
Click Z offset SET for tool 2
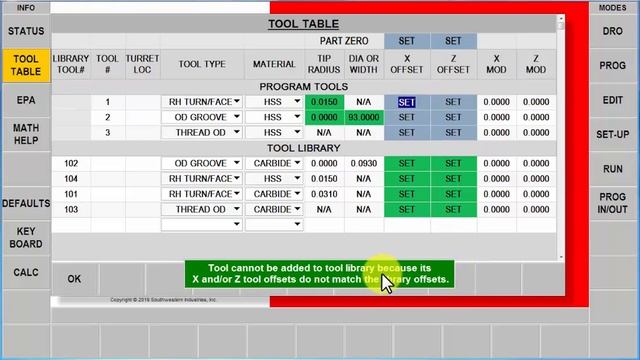click(453, 117)
